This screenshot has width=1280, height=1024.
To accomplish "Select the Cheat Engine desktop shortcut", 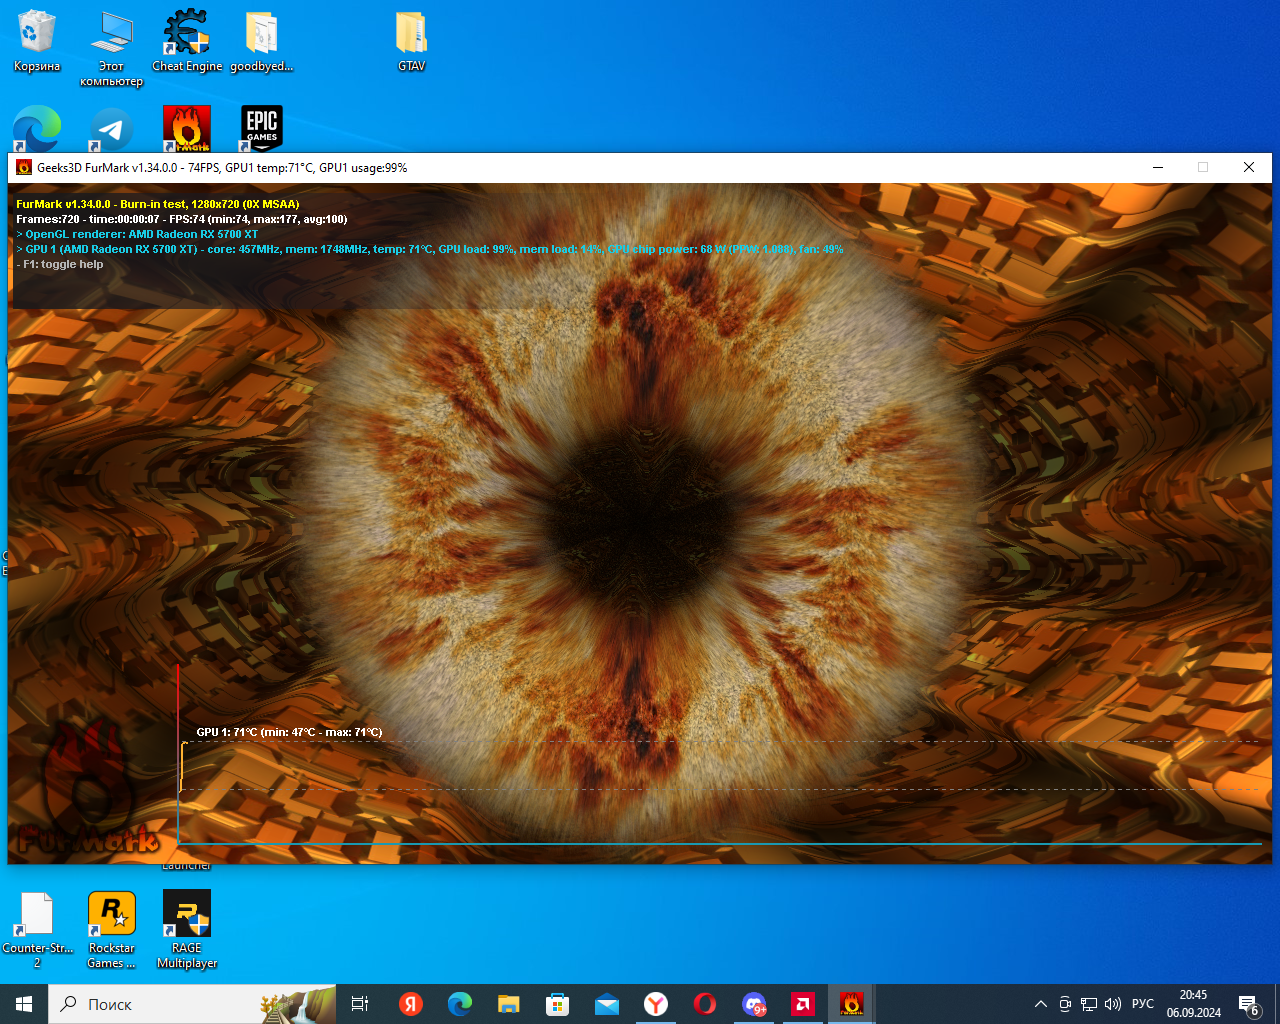I will [187, 40].
